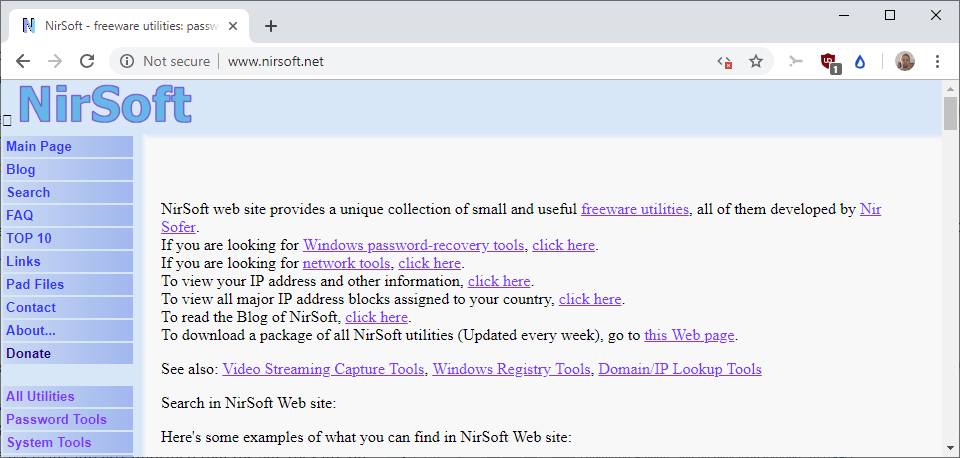The image size is (960, 458).
Task: Open Contact in the sidebar menu
Action: tap(67, 307)
